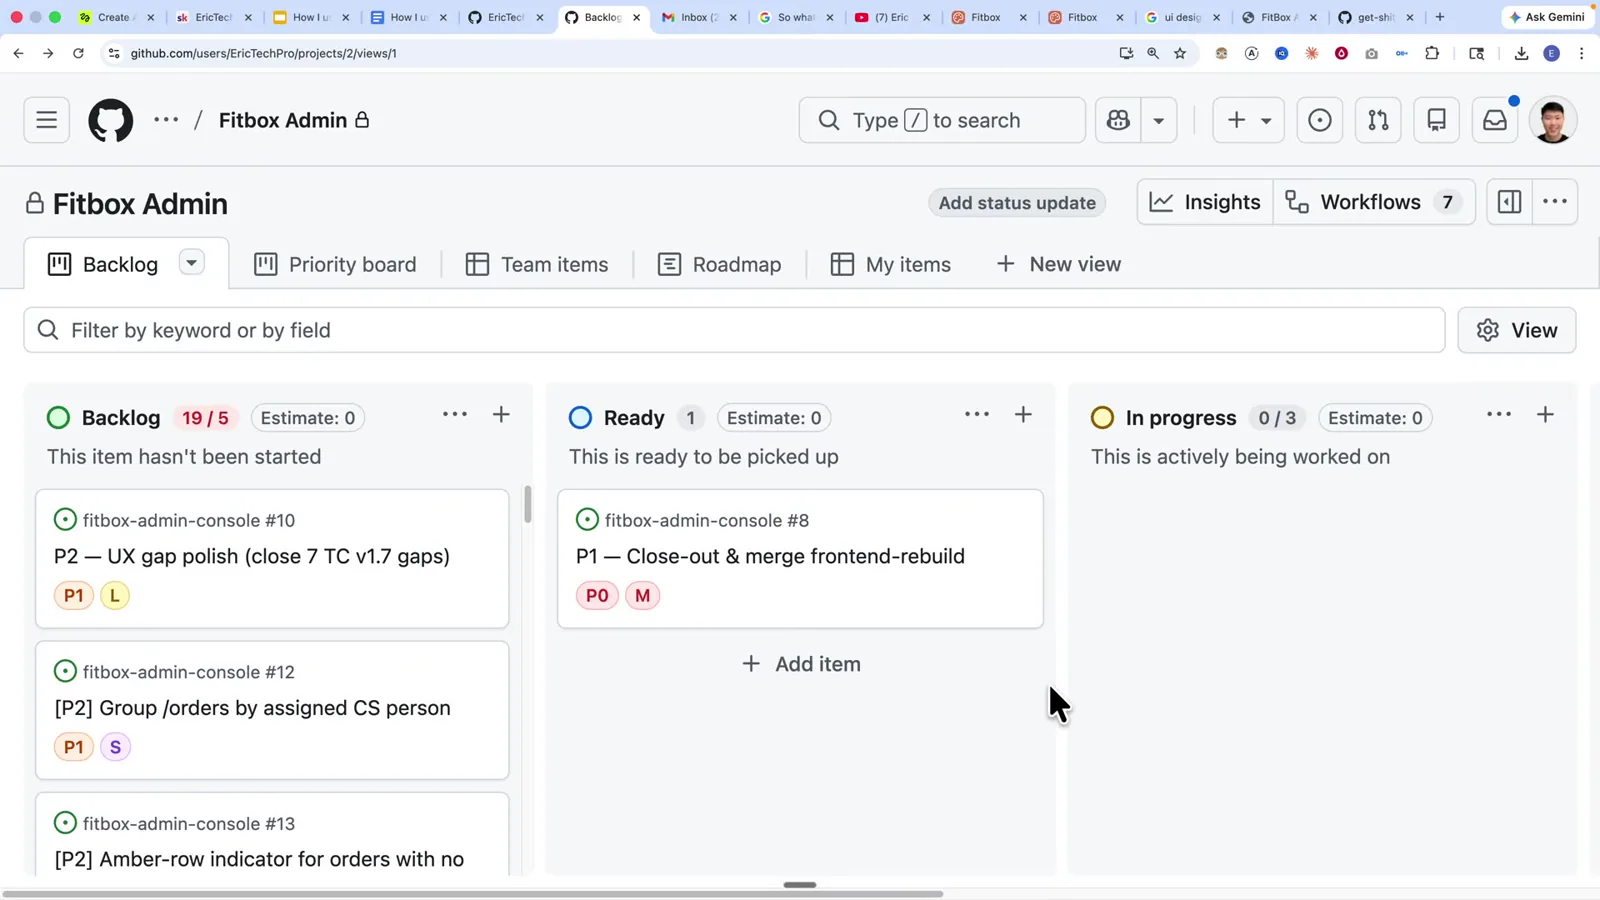Open a new browser tab with plus
Screen dimensions: 1600x900
pyautogui.click(x=1440, y=17)
